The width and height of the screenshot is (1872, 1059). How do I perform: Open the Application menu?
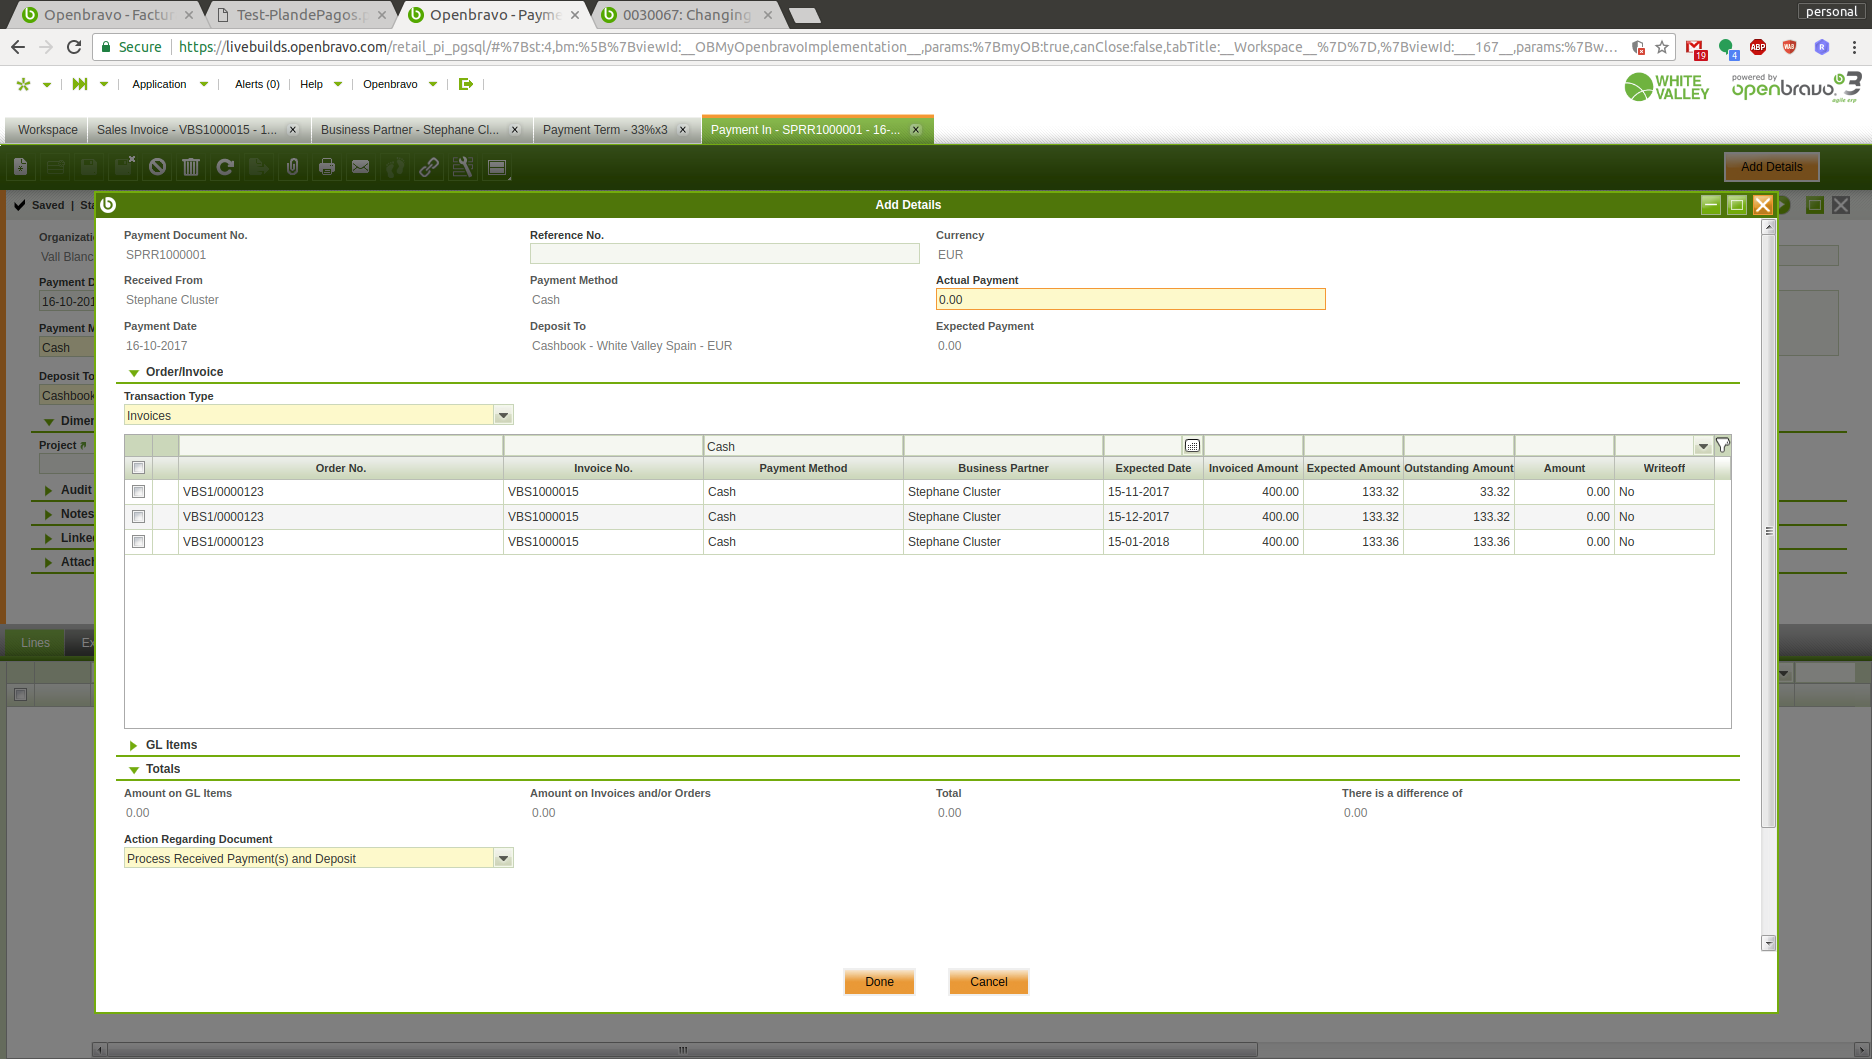point(160,84)
